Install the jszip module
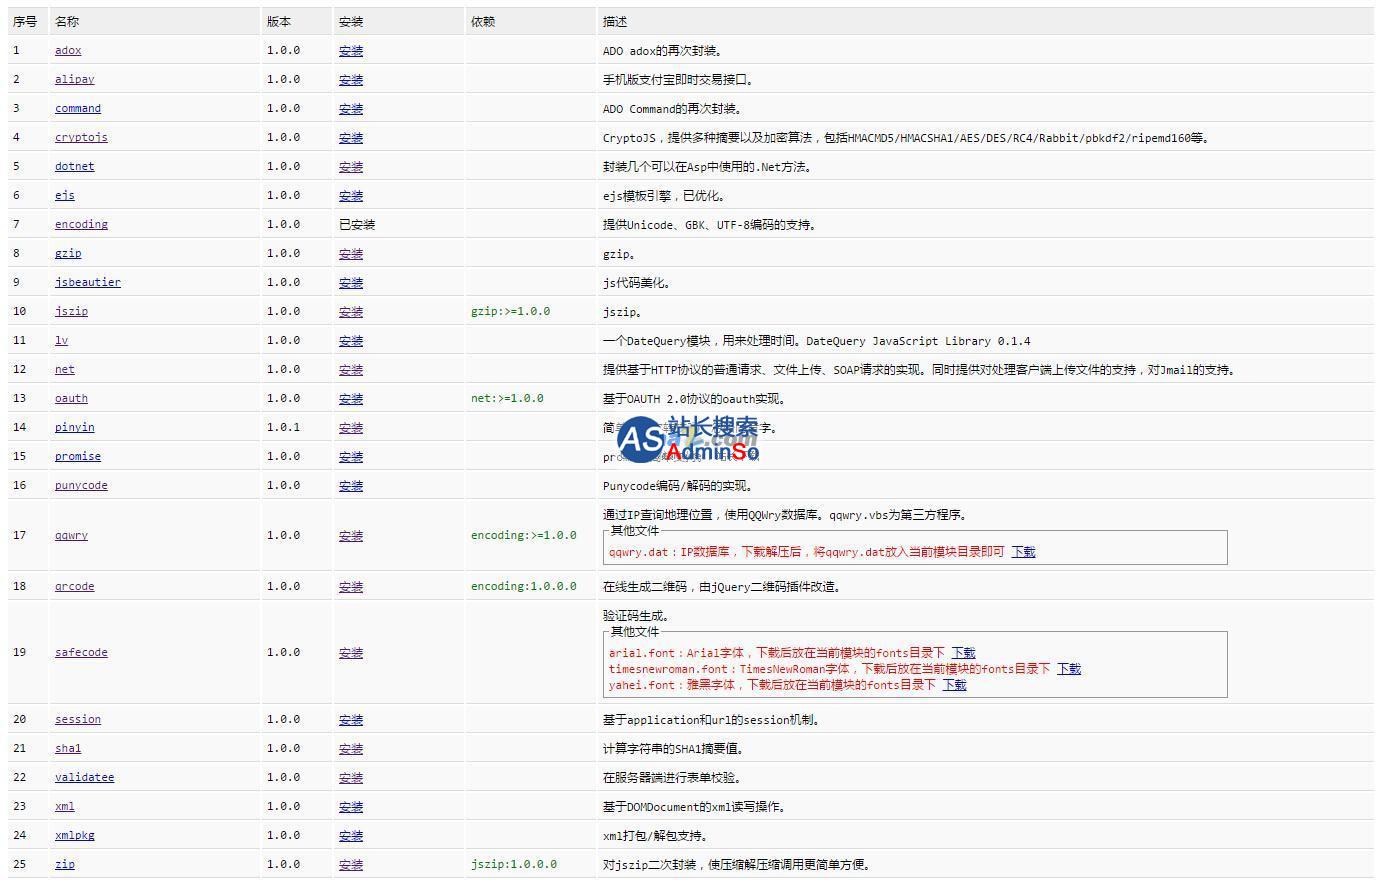 click(x=351, y=311)
